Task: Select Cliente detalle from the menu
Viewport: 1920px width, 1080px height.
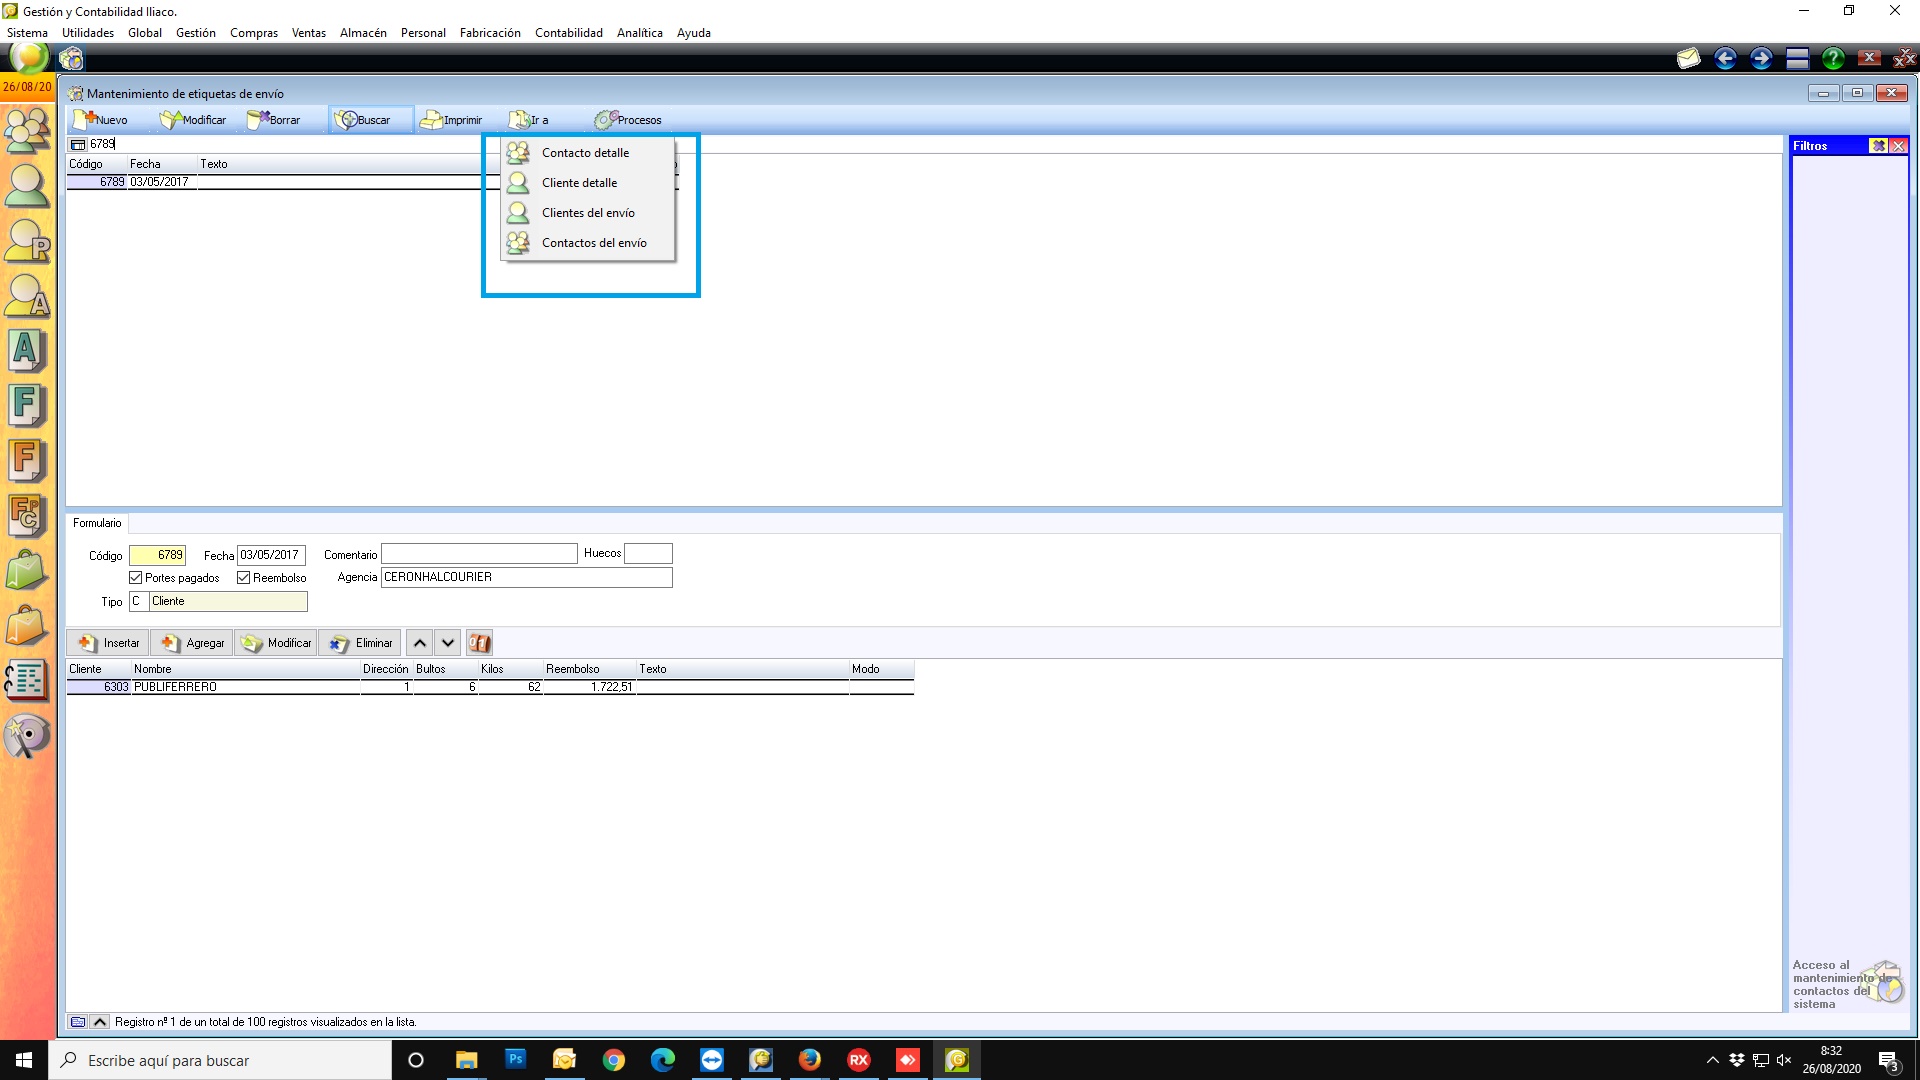Action: (x=588, y=183)
